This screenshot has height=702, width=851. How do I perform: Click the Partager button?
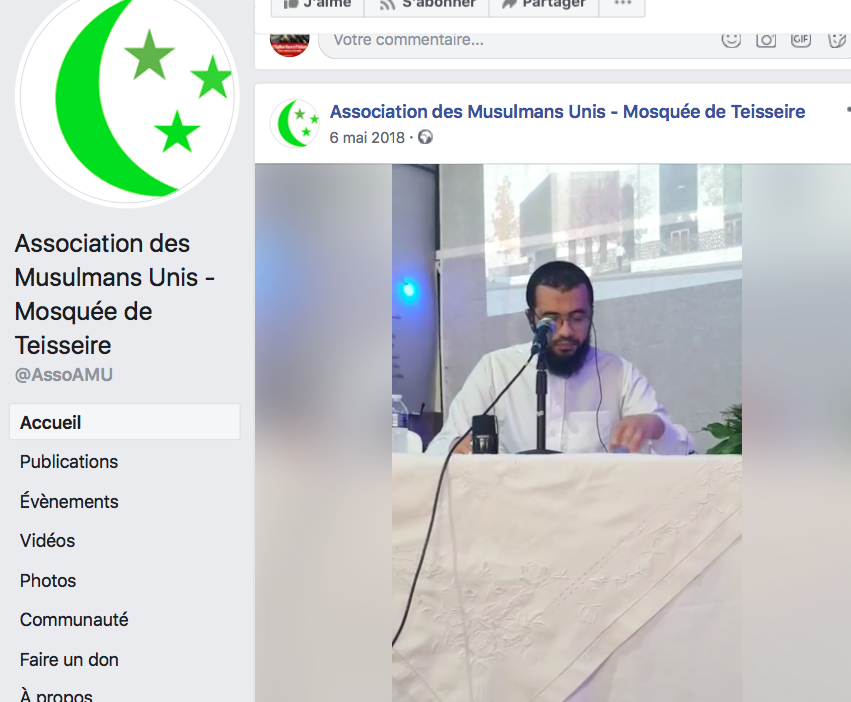point(544,4)
